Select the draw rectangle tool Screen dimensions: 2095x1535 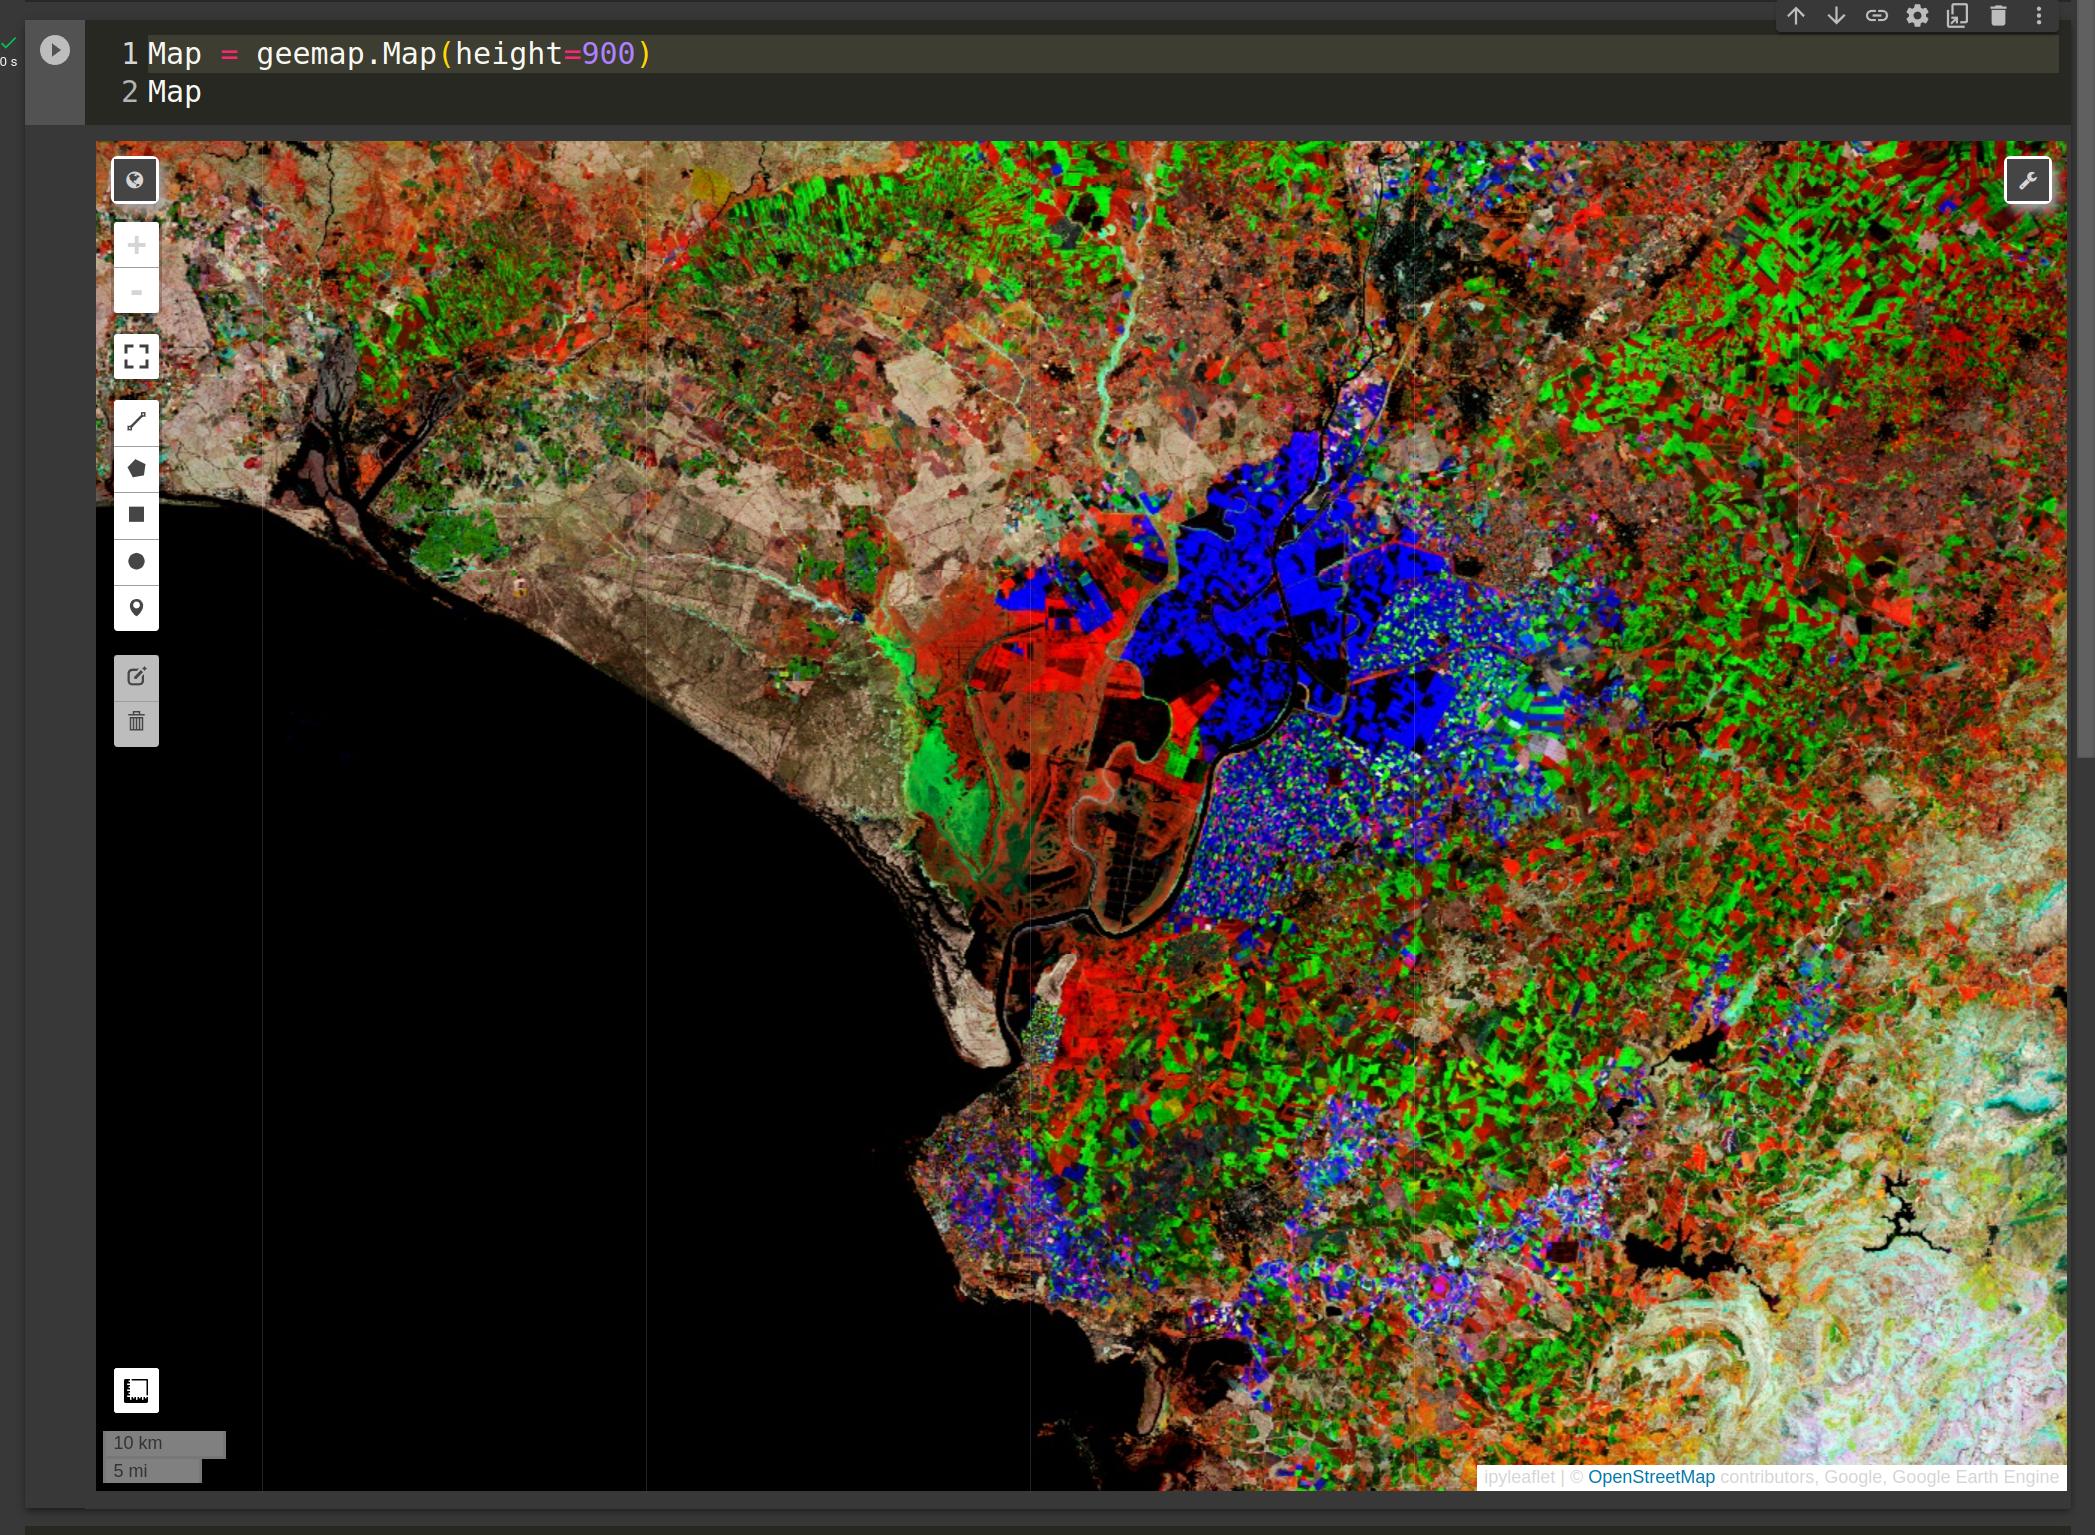[136, 515]
